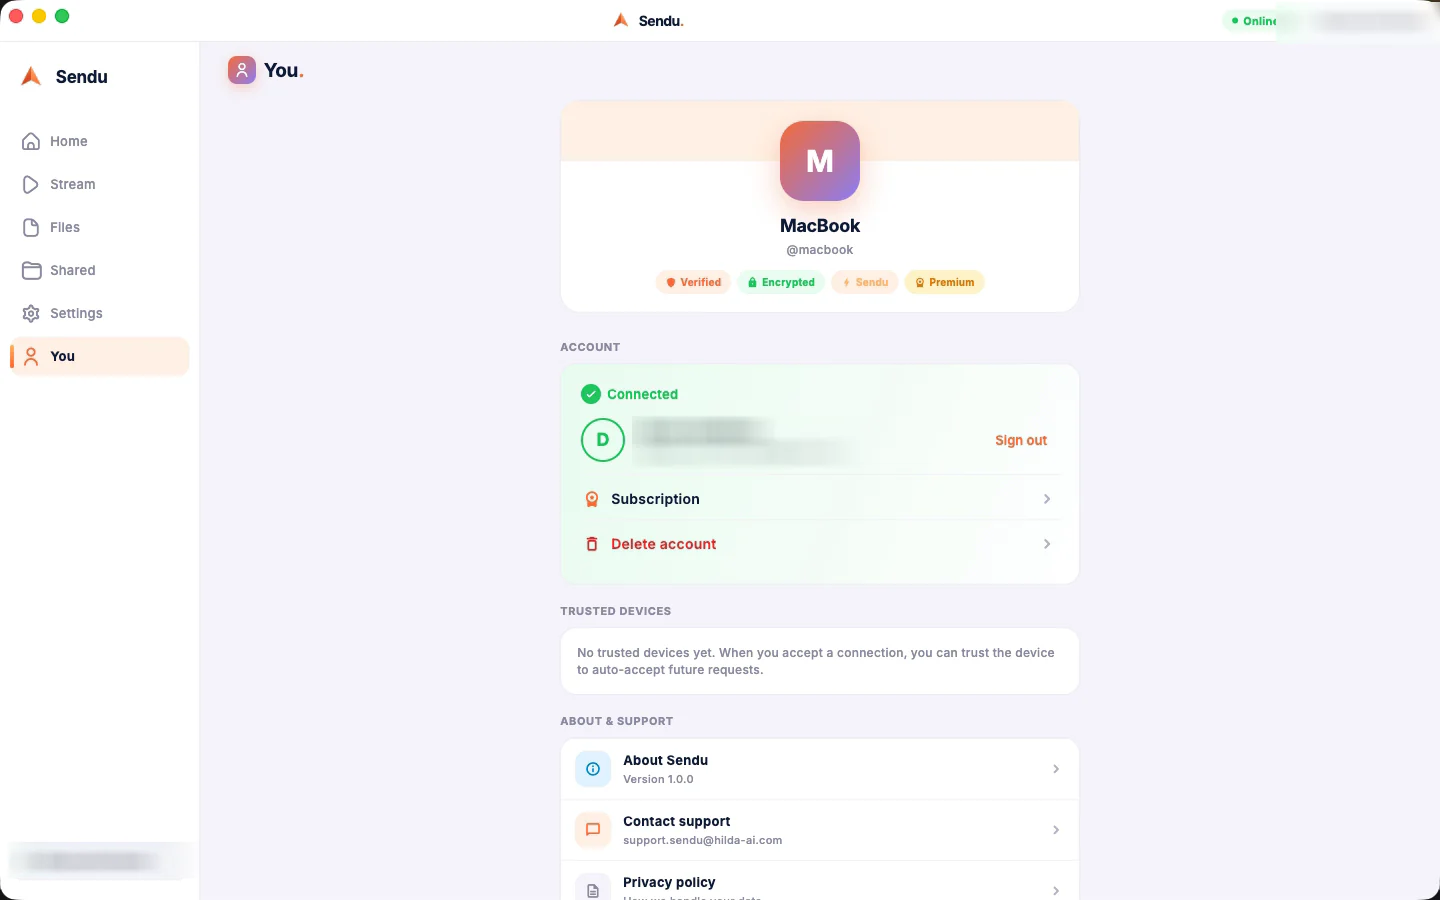Go to Home in the sidebar
The image size is (1440, 900).
tap(100, 141)
